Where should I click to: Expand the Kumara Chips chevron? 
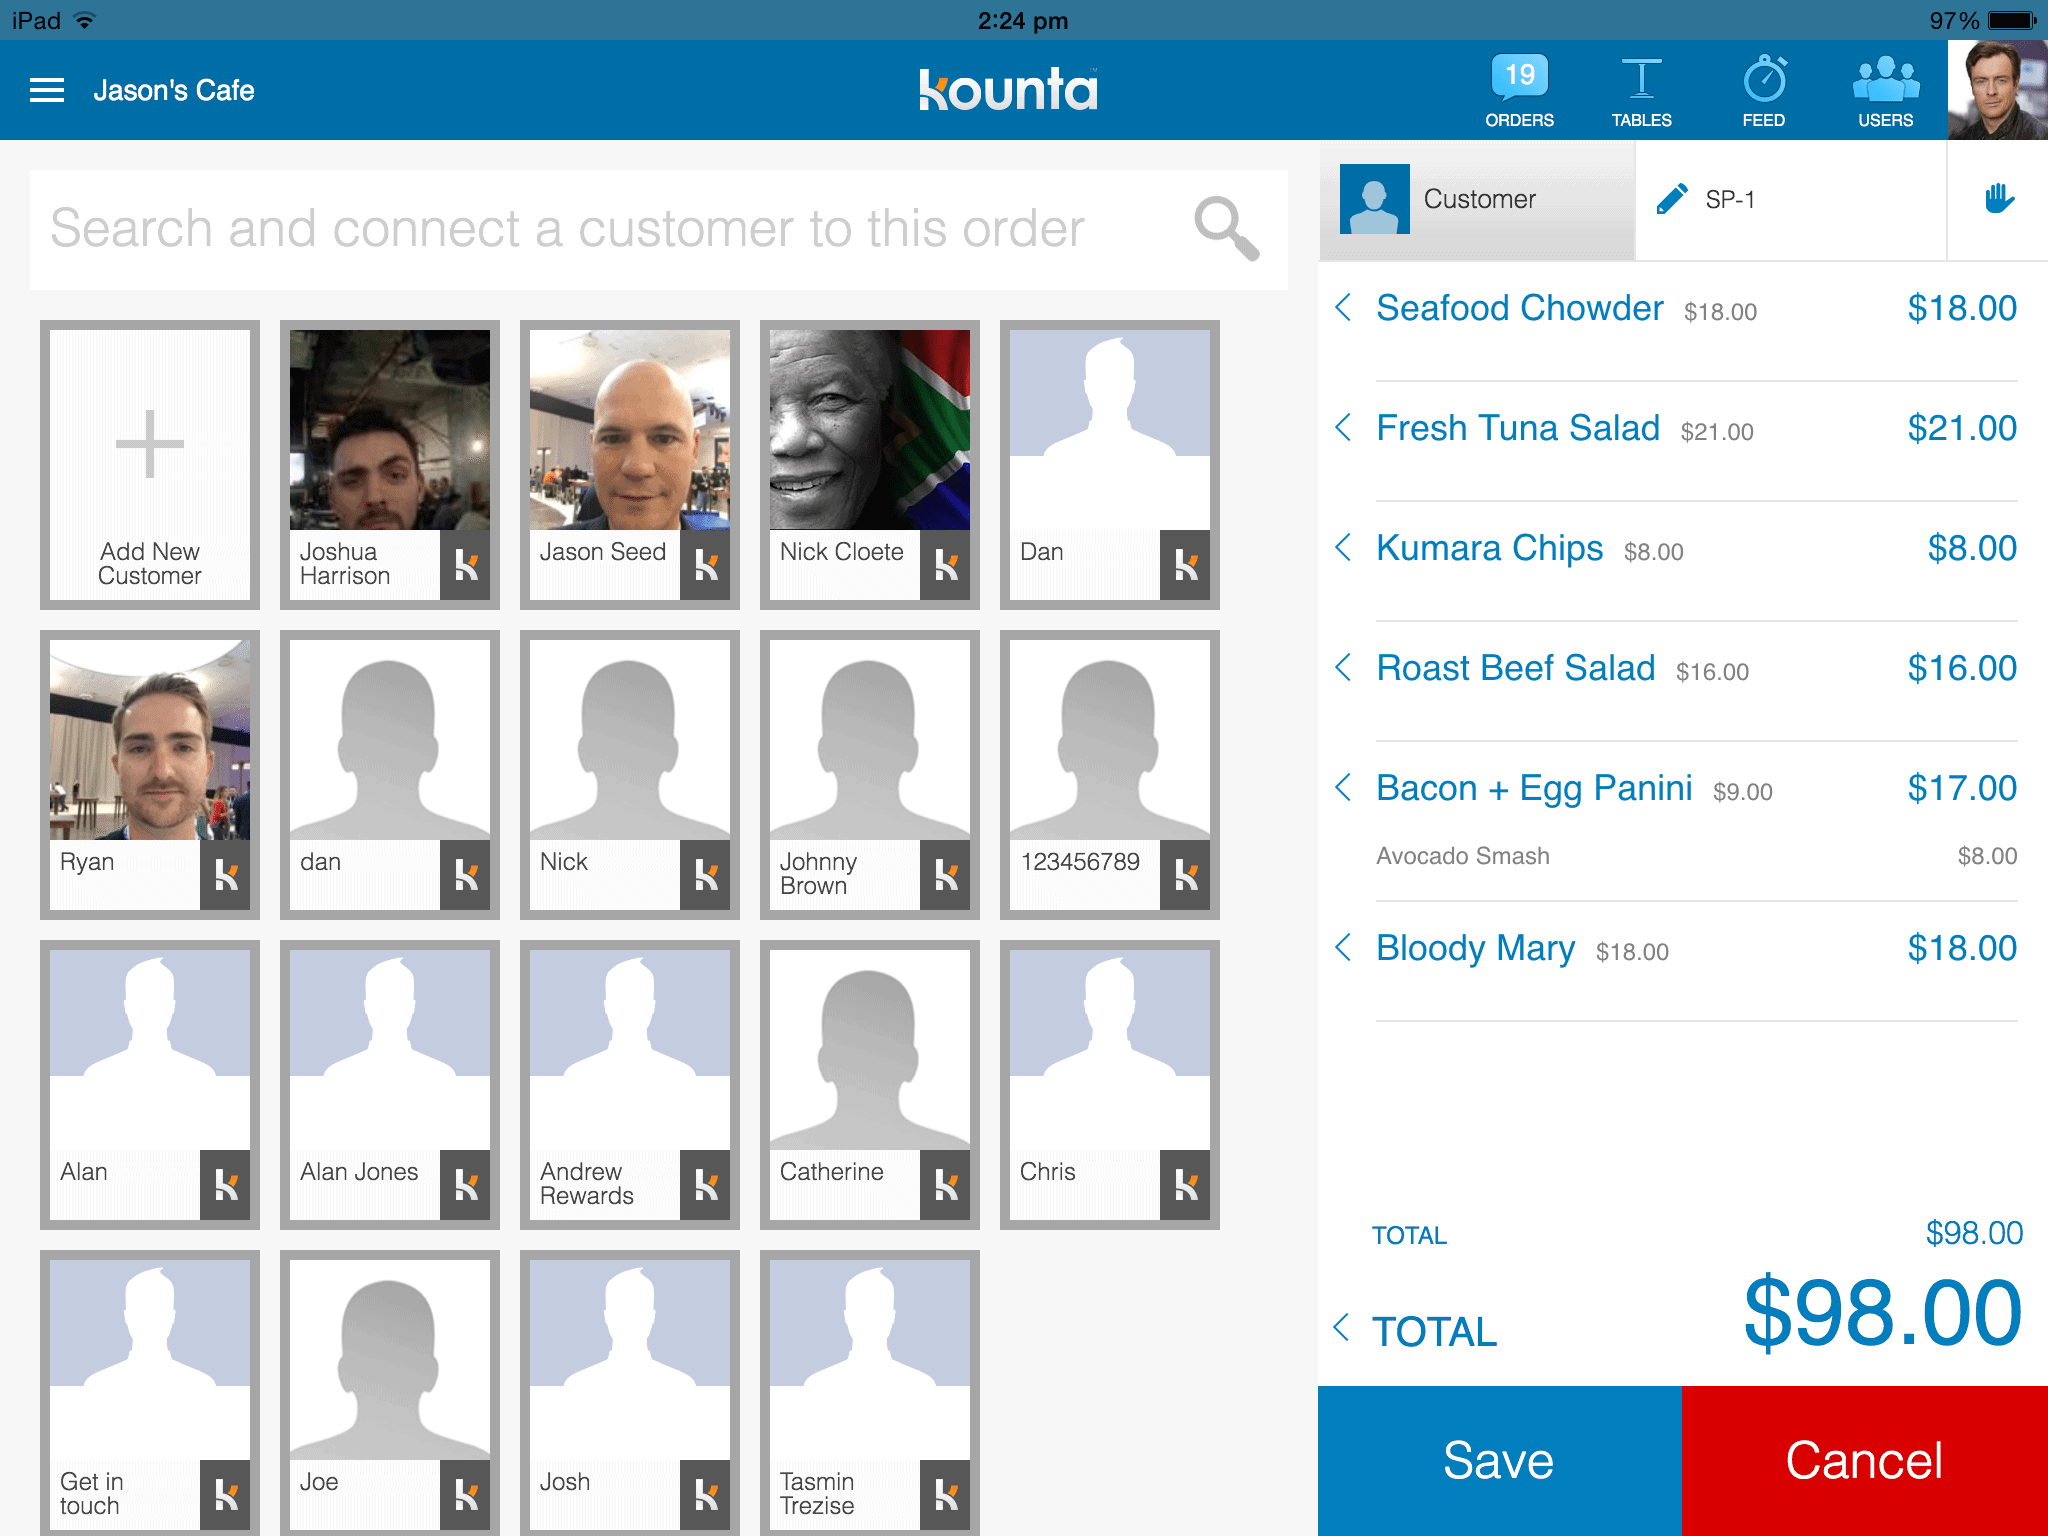pos(1344,548)
